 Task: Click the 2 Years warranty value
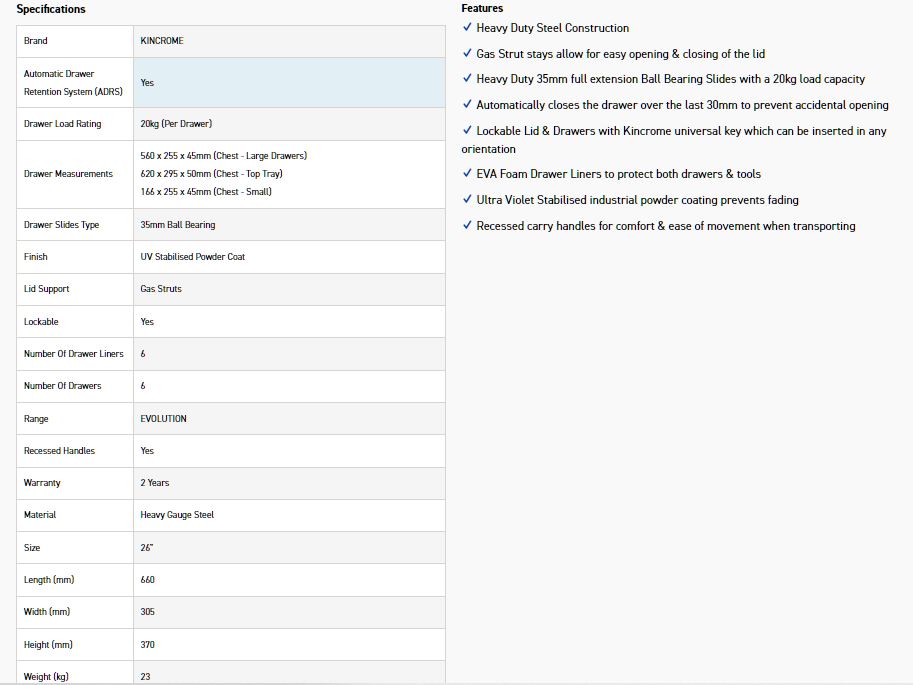(x=155, y=483)
